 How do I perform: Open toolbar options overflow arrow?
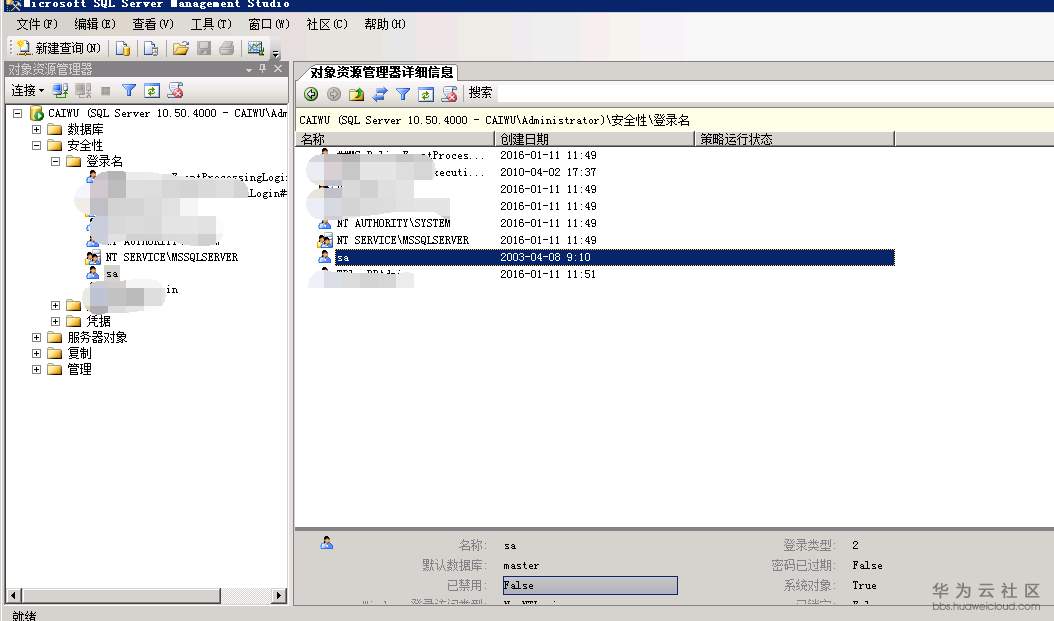276,52
